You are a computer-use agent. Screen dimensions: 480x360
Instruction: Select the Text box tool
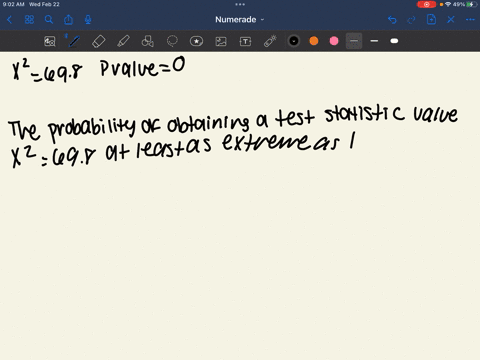245,41
